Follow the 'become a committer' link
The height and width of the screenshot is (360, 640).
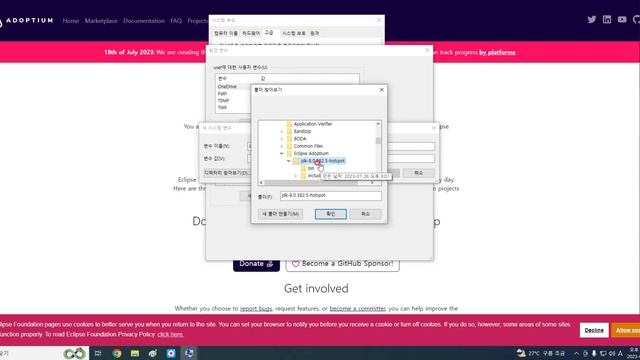click(x=358, y=309)
